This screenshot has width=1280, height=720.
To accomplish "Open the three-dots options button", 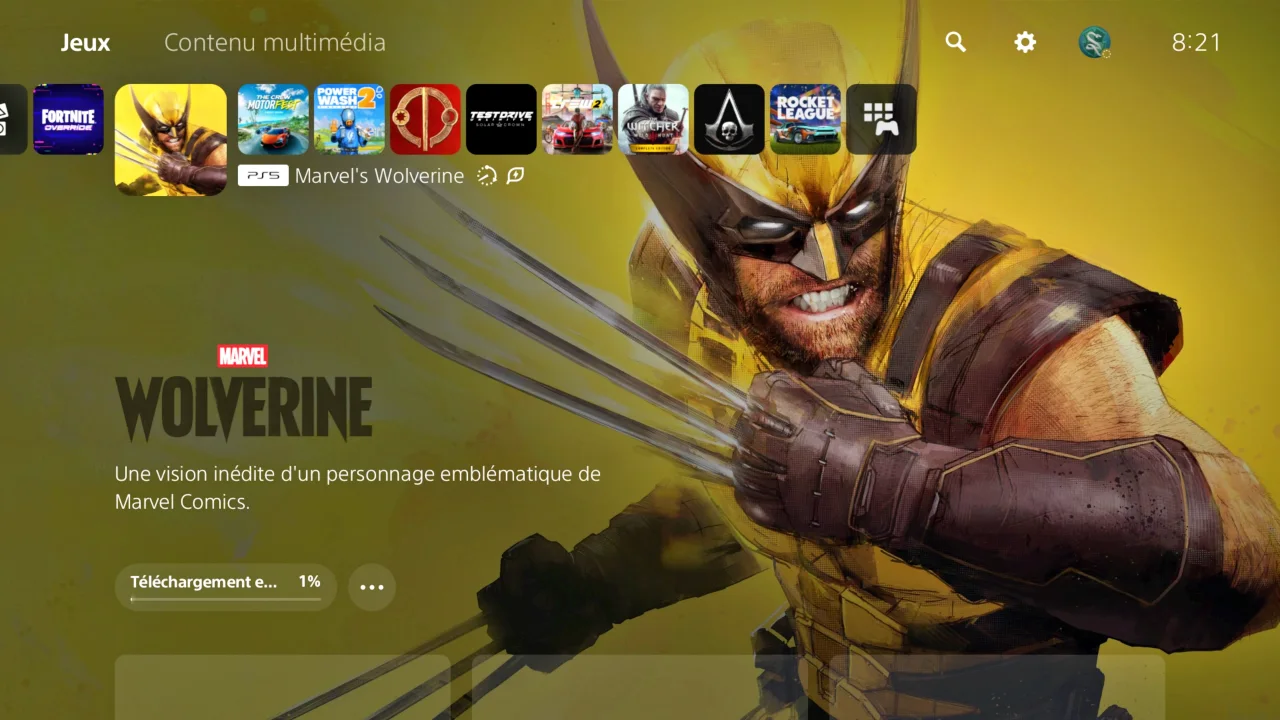I will click(372, 587).
